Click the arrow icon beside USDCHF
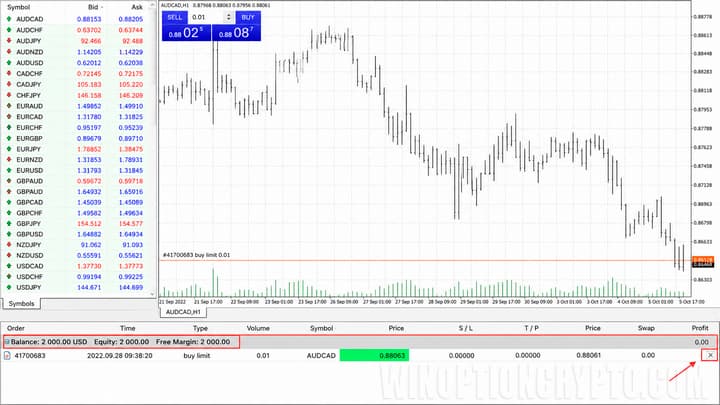Image resolution: width=720 pixels, height=405 pixels. [x=9, y=276]
